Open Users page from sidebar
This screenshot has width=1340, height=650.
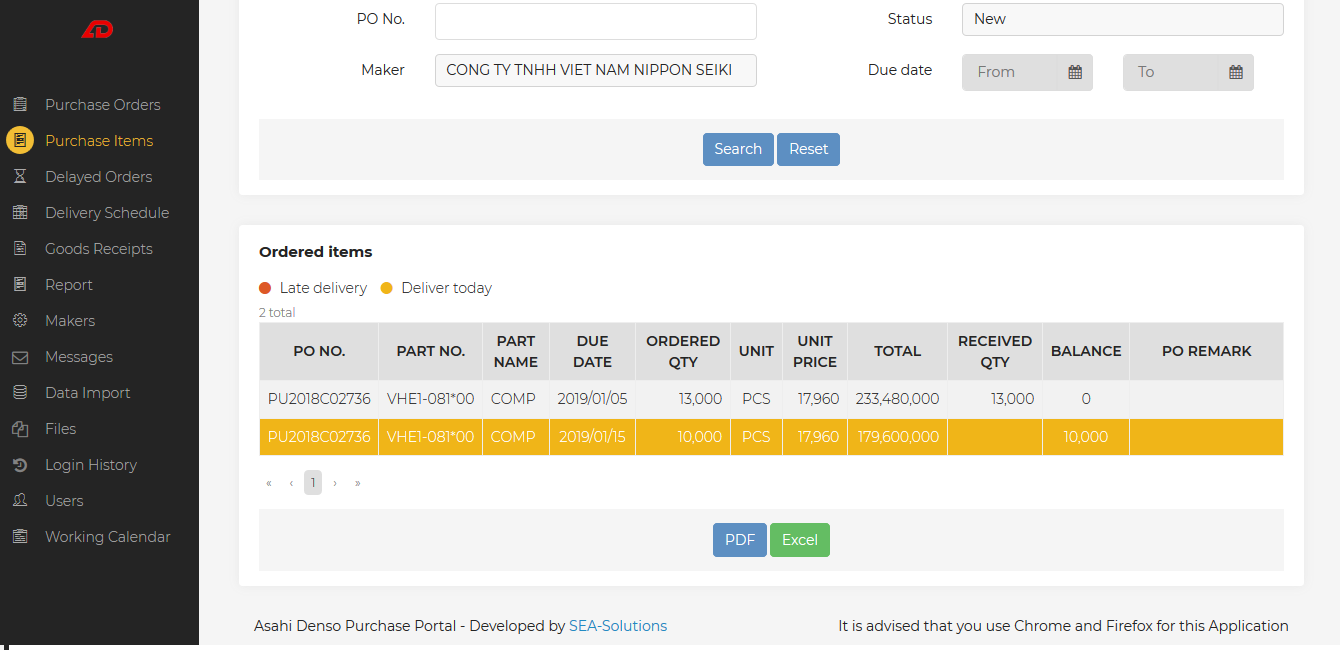64,501
